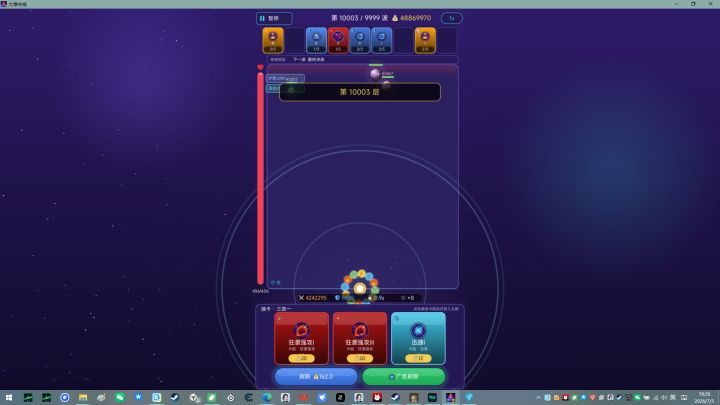Screen dimensions: 720x405
Task: Open WeChat from the taskbar
Action: click(x=120, y=398)
